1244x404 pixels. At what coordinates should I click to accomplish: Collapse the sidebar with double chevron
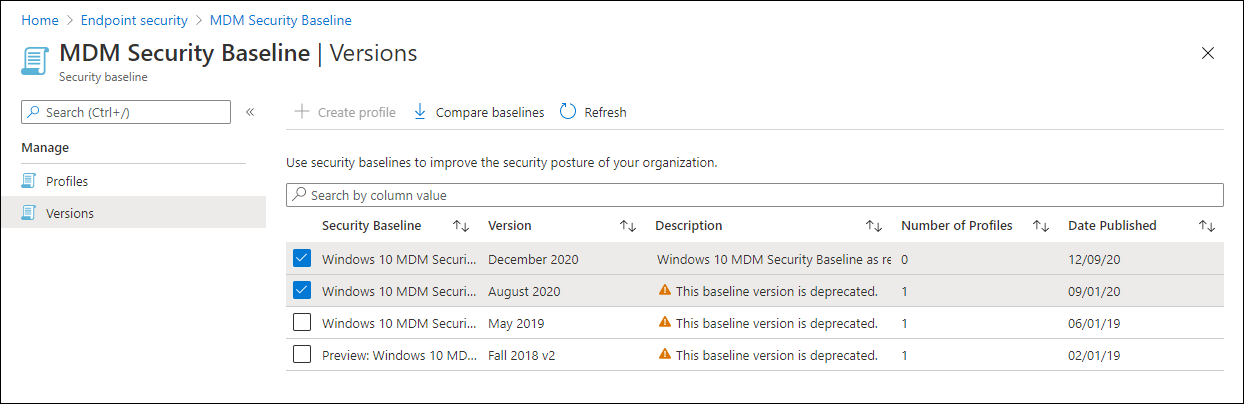(250, 112)
